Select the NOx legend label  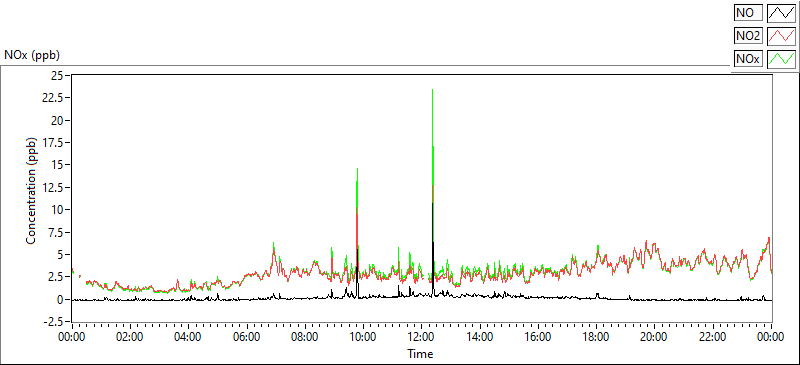[748, 59]
